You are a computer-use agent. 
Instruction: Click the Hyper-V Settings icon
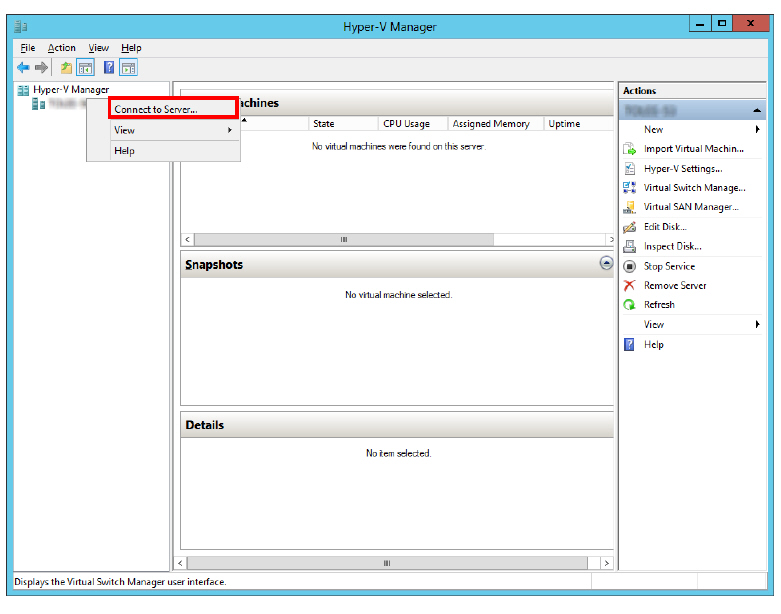630,168
